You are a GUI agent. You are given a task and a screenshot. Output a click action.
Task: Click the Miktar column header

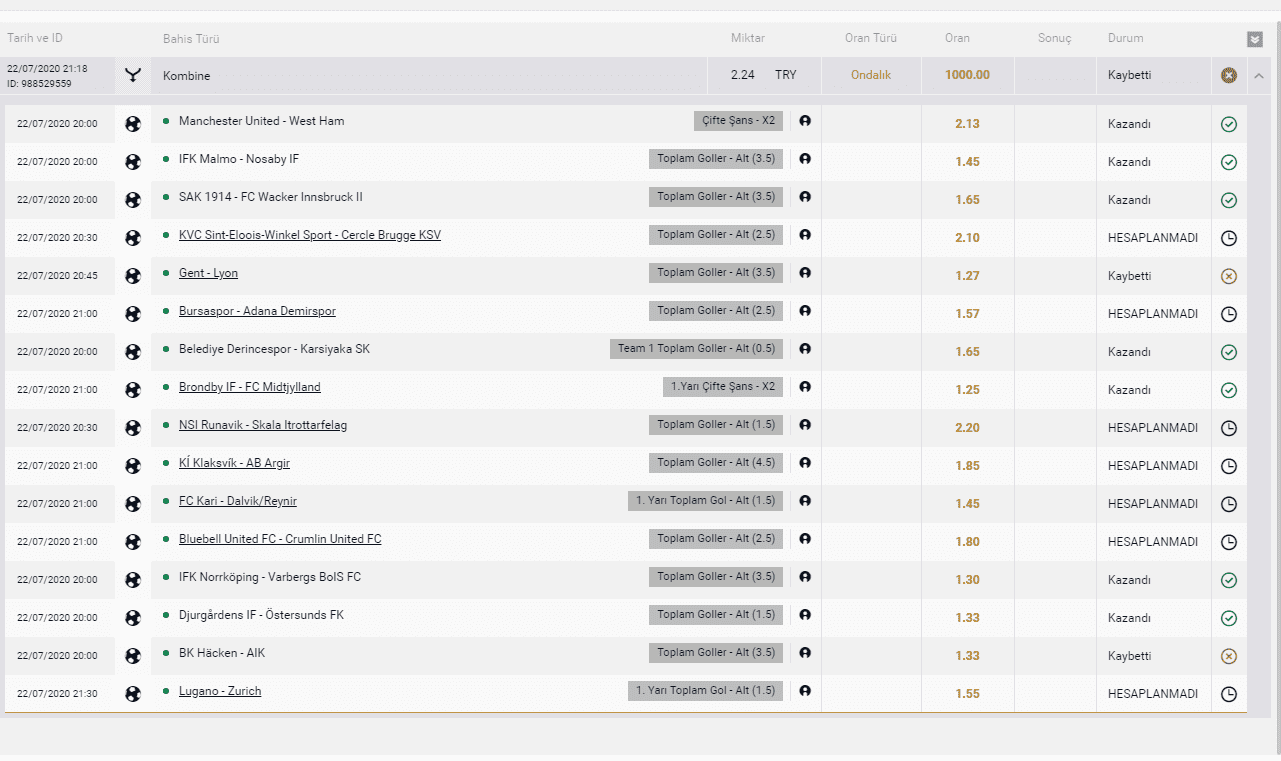point(748,38)
